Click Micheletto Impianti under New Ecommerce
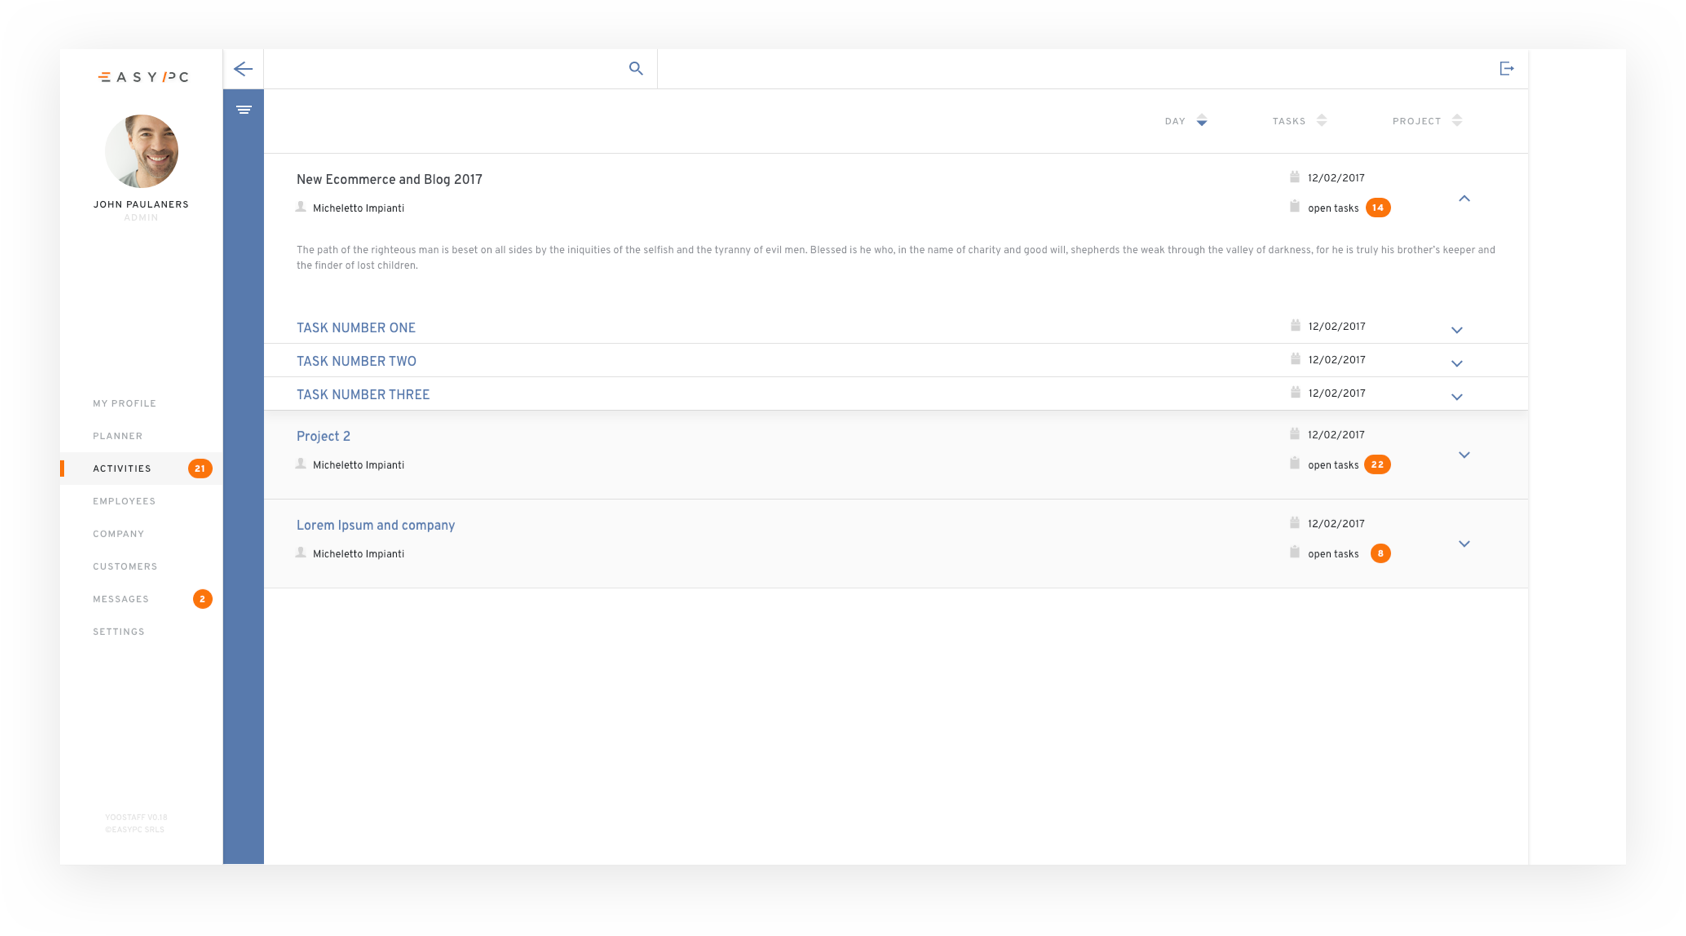1686x936 pixels. [358, 209]
